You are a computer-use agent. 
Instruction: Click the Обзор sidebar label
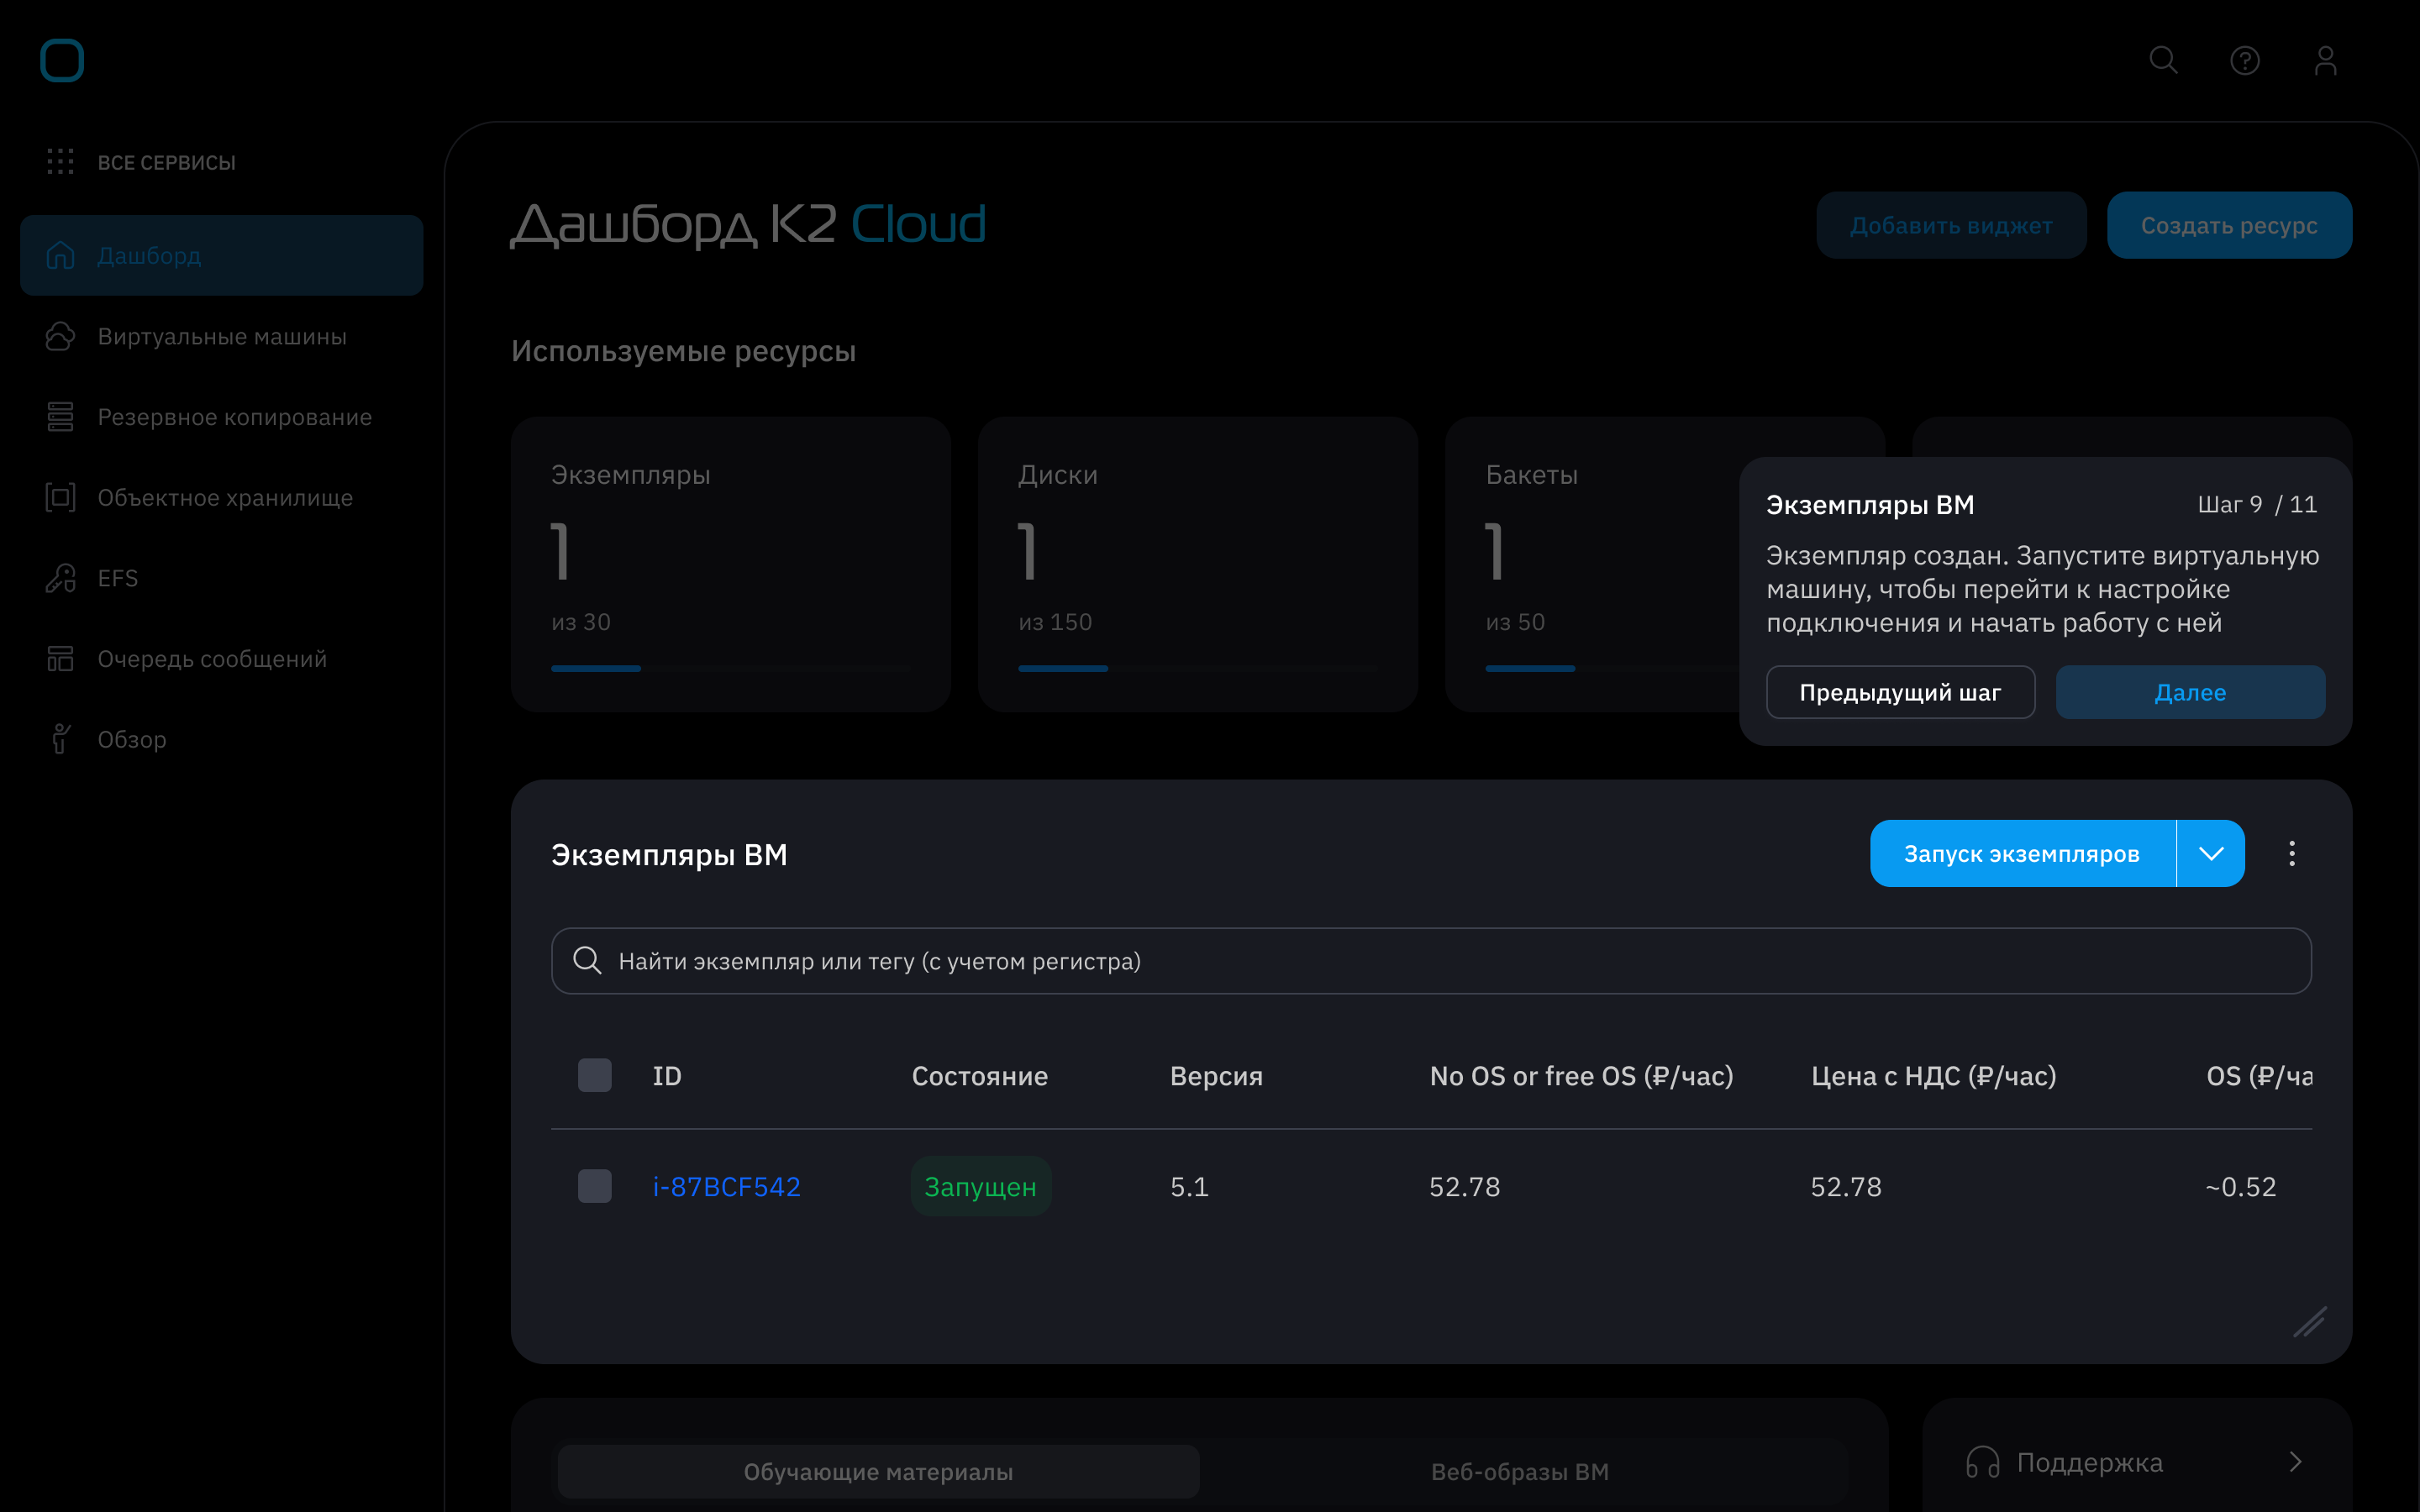132,739
